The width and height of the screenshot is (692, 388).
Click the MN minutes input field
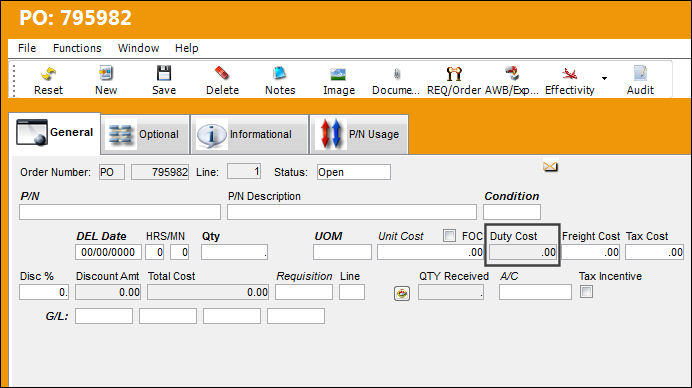pyautogui.click(x=180, y=252)
